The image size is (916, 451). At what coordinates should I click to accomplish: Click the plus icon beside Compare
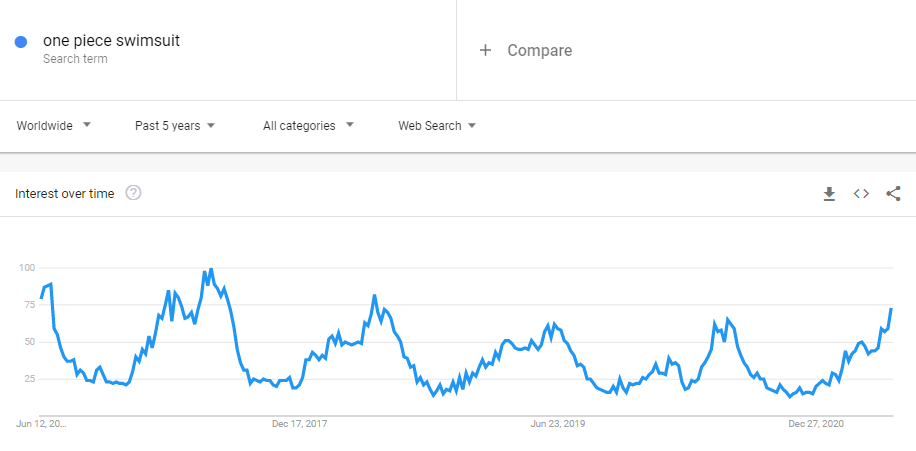click(485, 50)
